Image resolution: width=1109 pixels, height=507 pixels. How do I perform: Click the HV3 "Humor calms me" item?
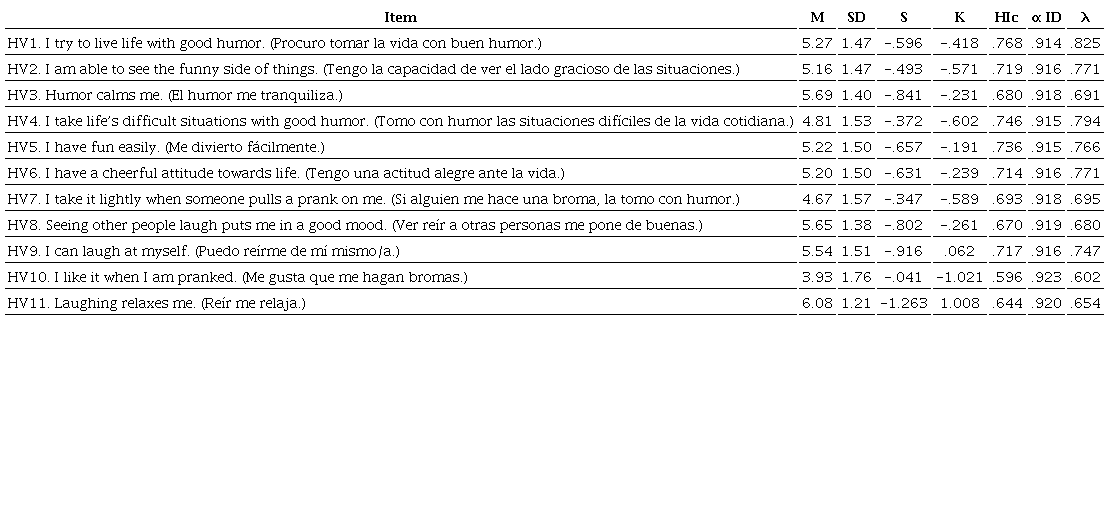(175, 95)
